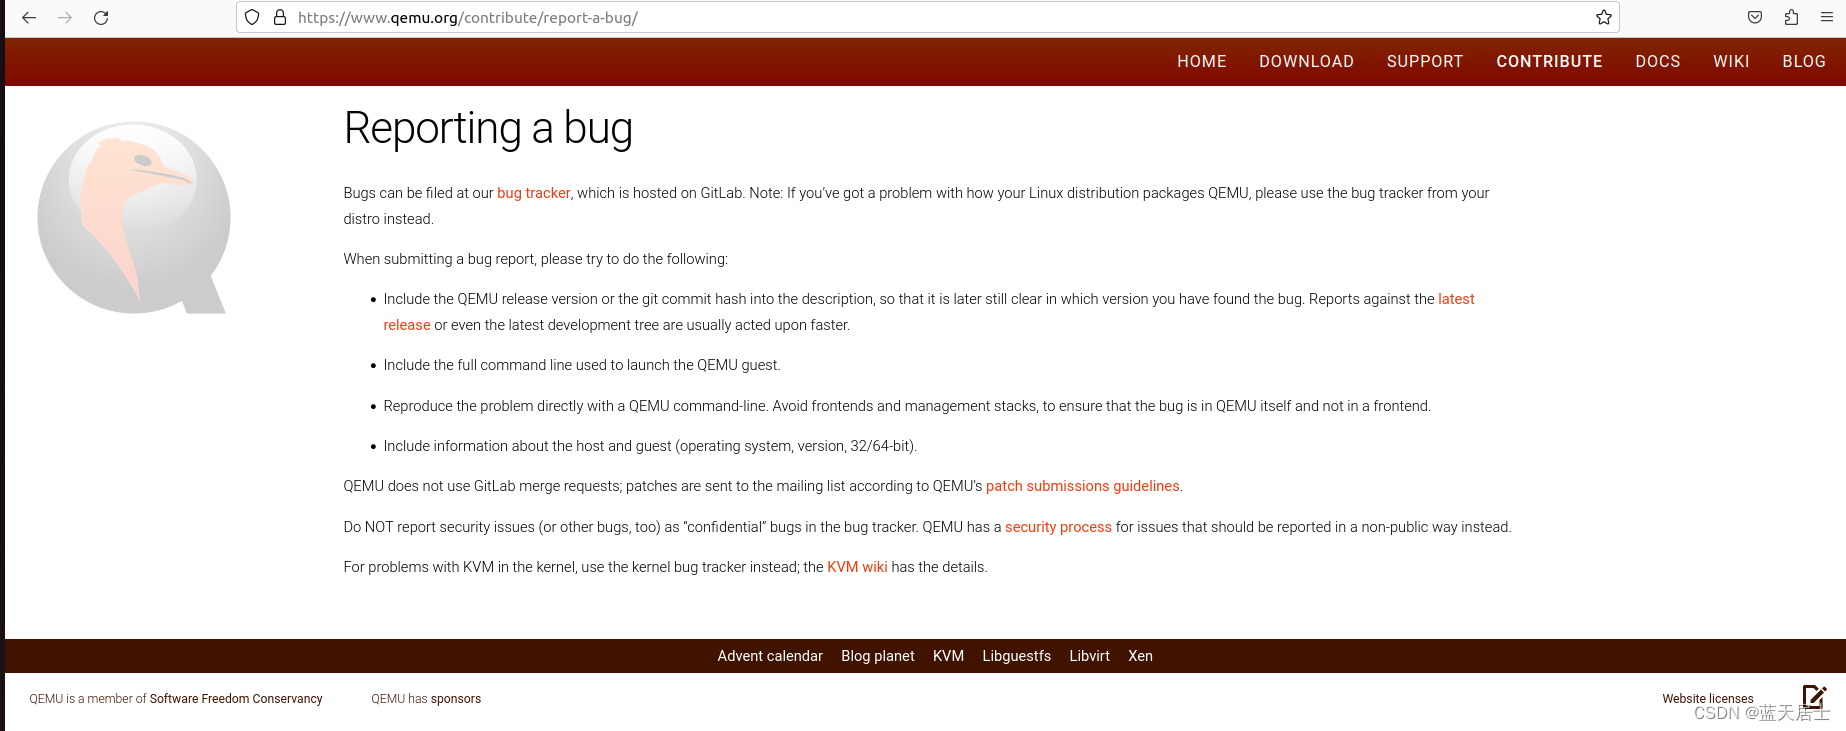The width and height of the screenshot is (1846, 731).
Task: Open the extensions puzzle icon
Action: [1791, 17]
